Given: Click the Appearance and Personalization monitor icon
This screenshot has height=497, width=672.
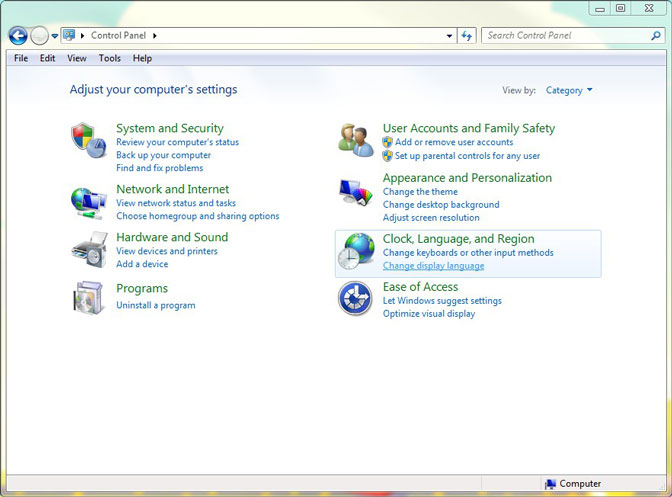Looking at the screenshot, I should 356,192.
